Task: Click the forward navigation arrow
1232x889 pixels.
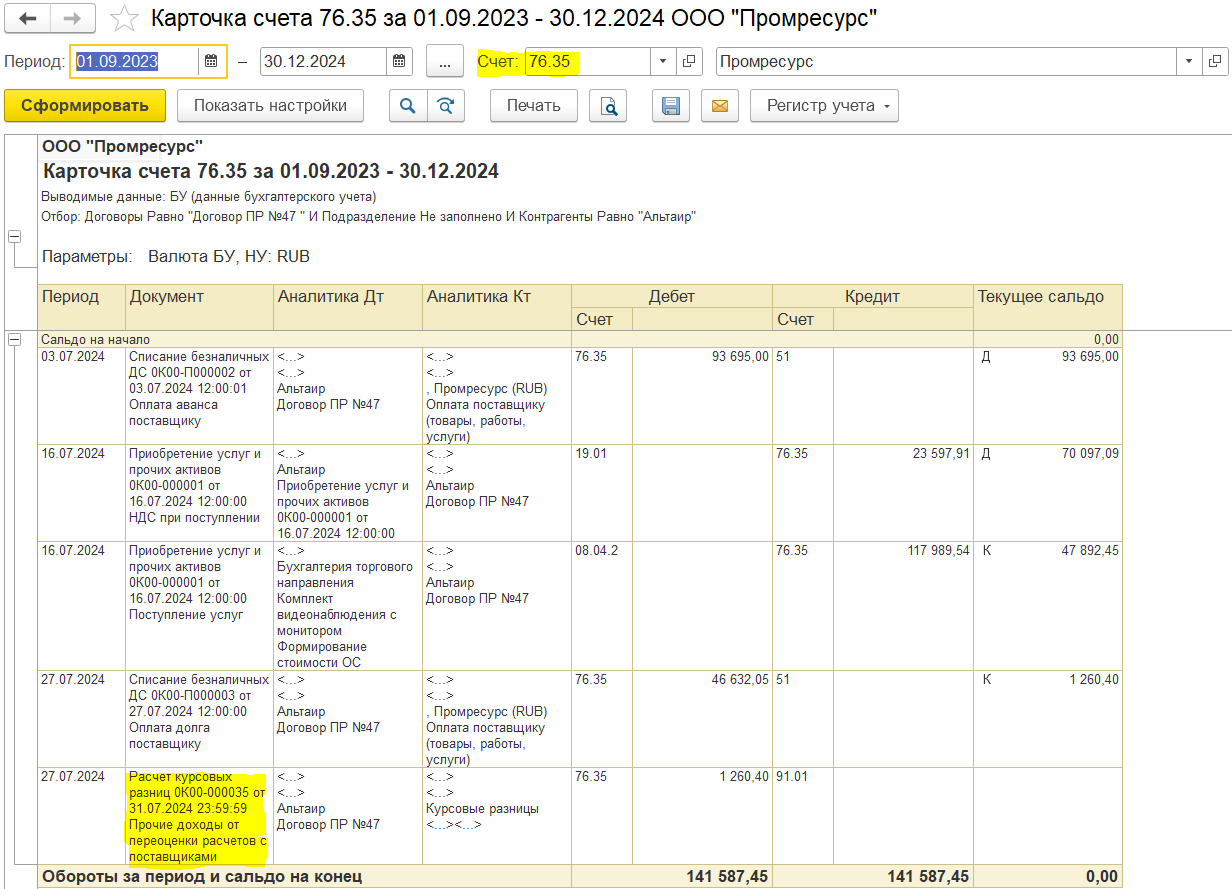Action: point(72,19)
